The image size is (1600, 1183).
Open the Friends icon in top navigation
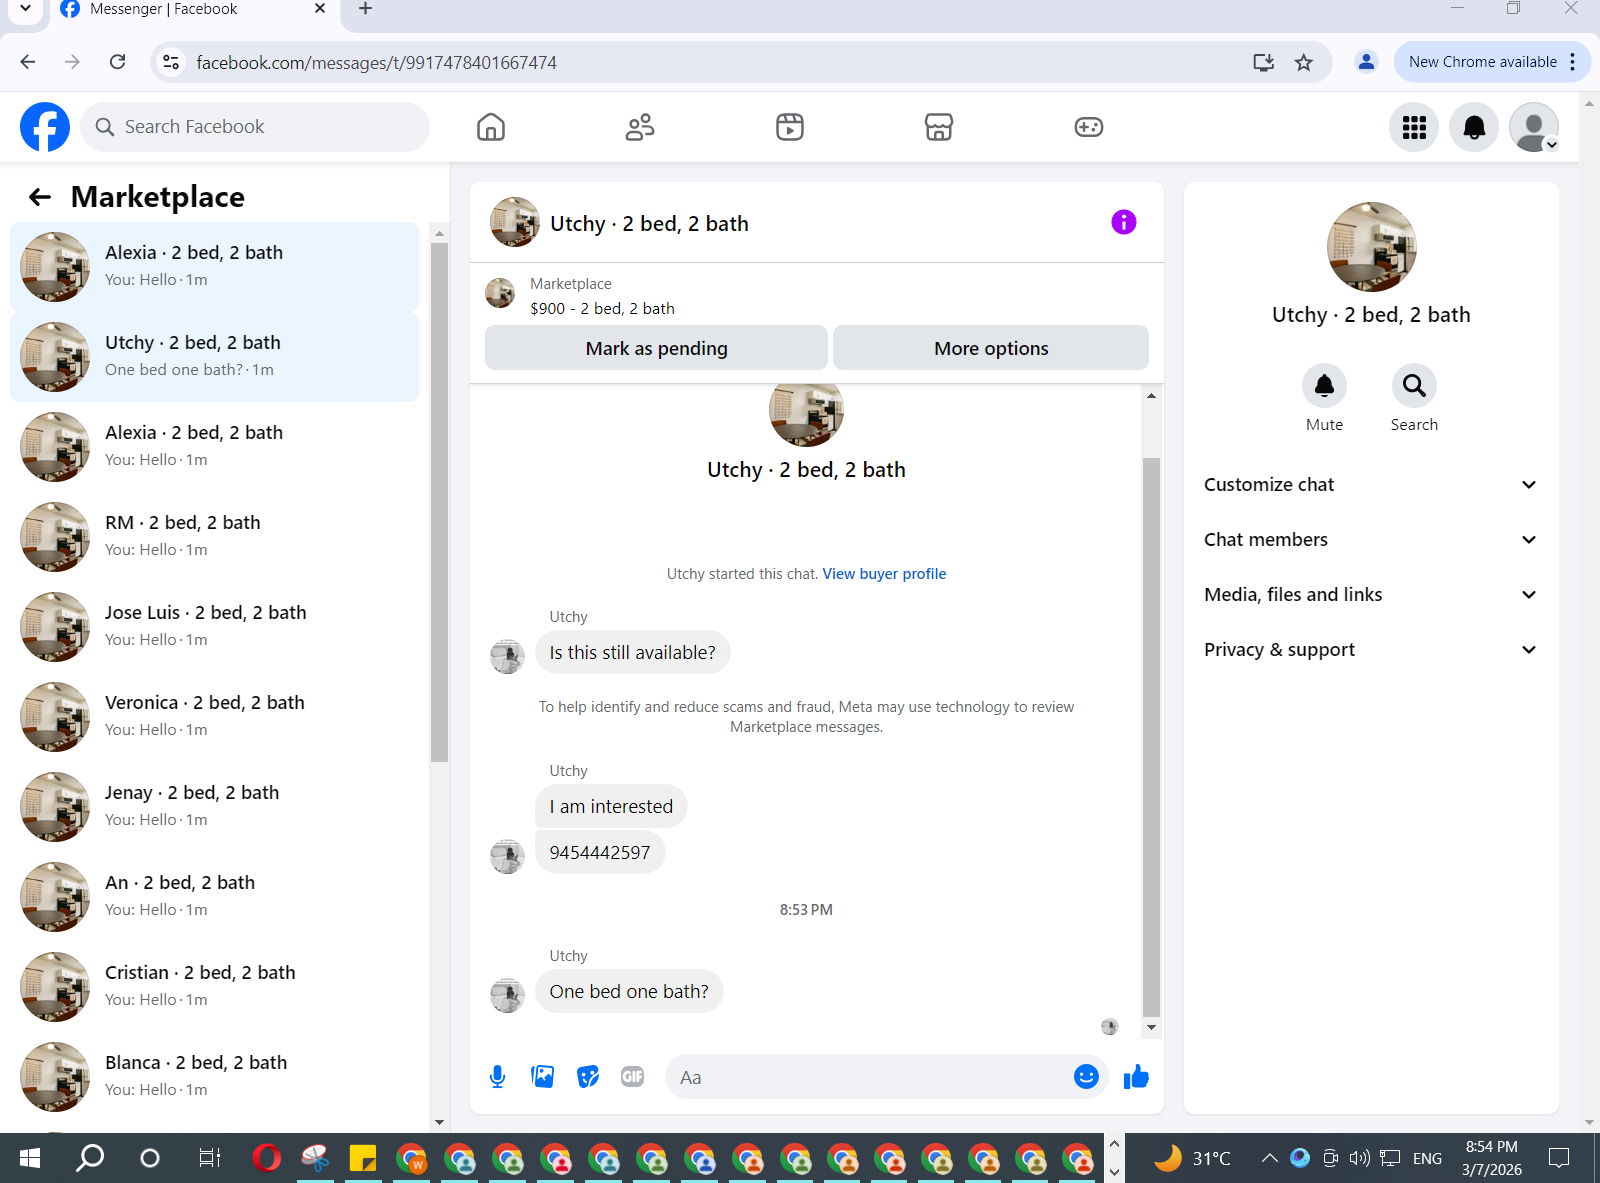point(640,127)
